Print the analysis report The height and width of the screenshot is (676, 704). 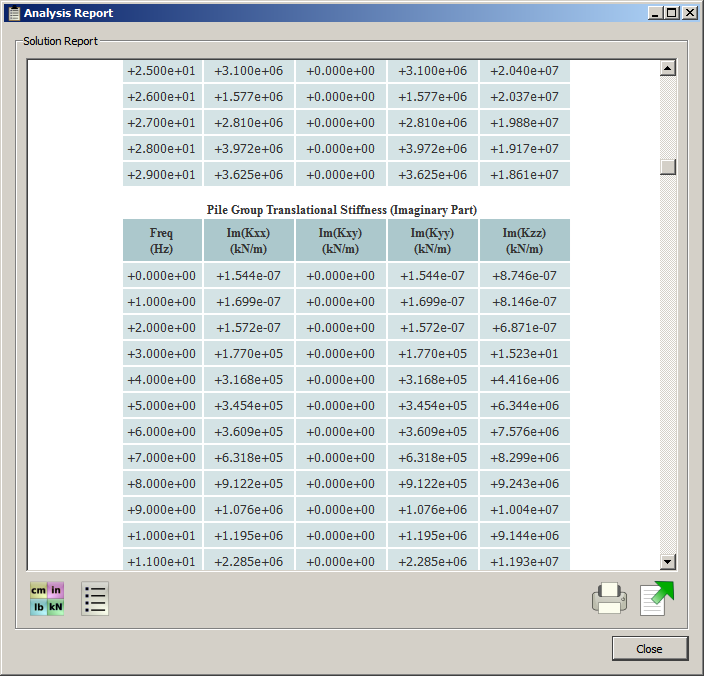609,598
